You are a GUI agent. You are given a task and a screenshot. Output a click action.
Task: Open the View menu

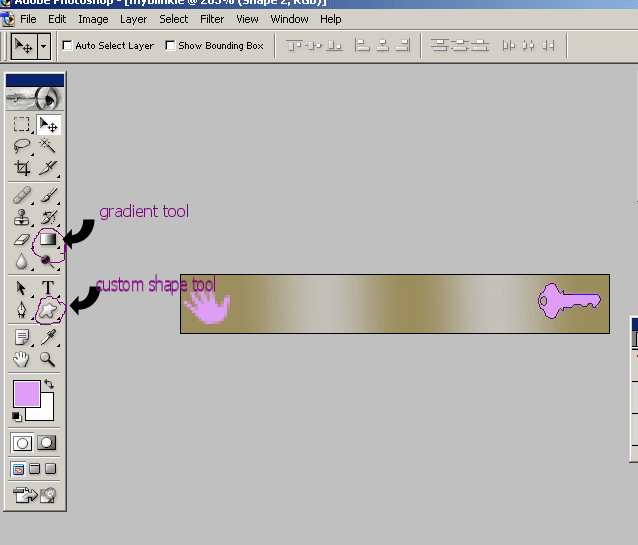pyautogui.click(x=247, y=19)
